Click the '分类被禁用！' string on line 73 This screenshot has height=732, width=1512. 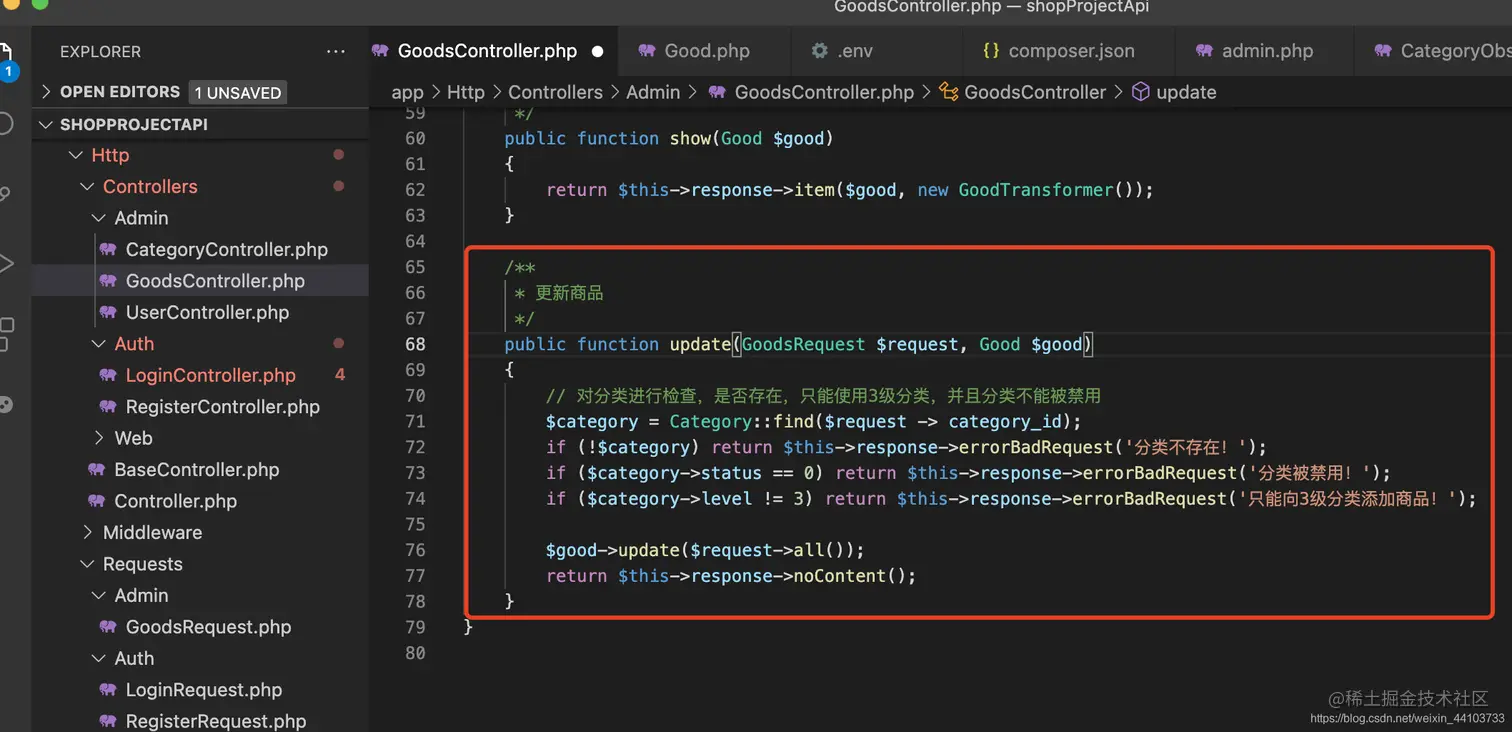(x=1310, y=473)
